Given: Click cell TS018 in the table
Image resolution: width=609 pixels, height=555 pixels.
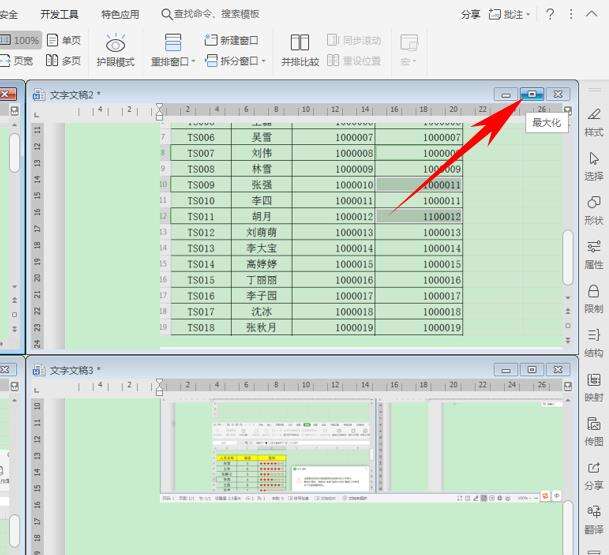Looking at the screenshot, I should tap(201, 327).
